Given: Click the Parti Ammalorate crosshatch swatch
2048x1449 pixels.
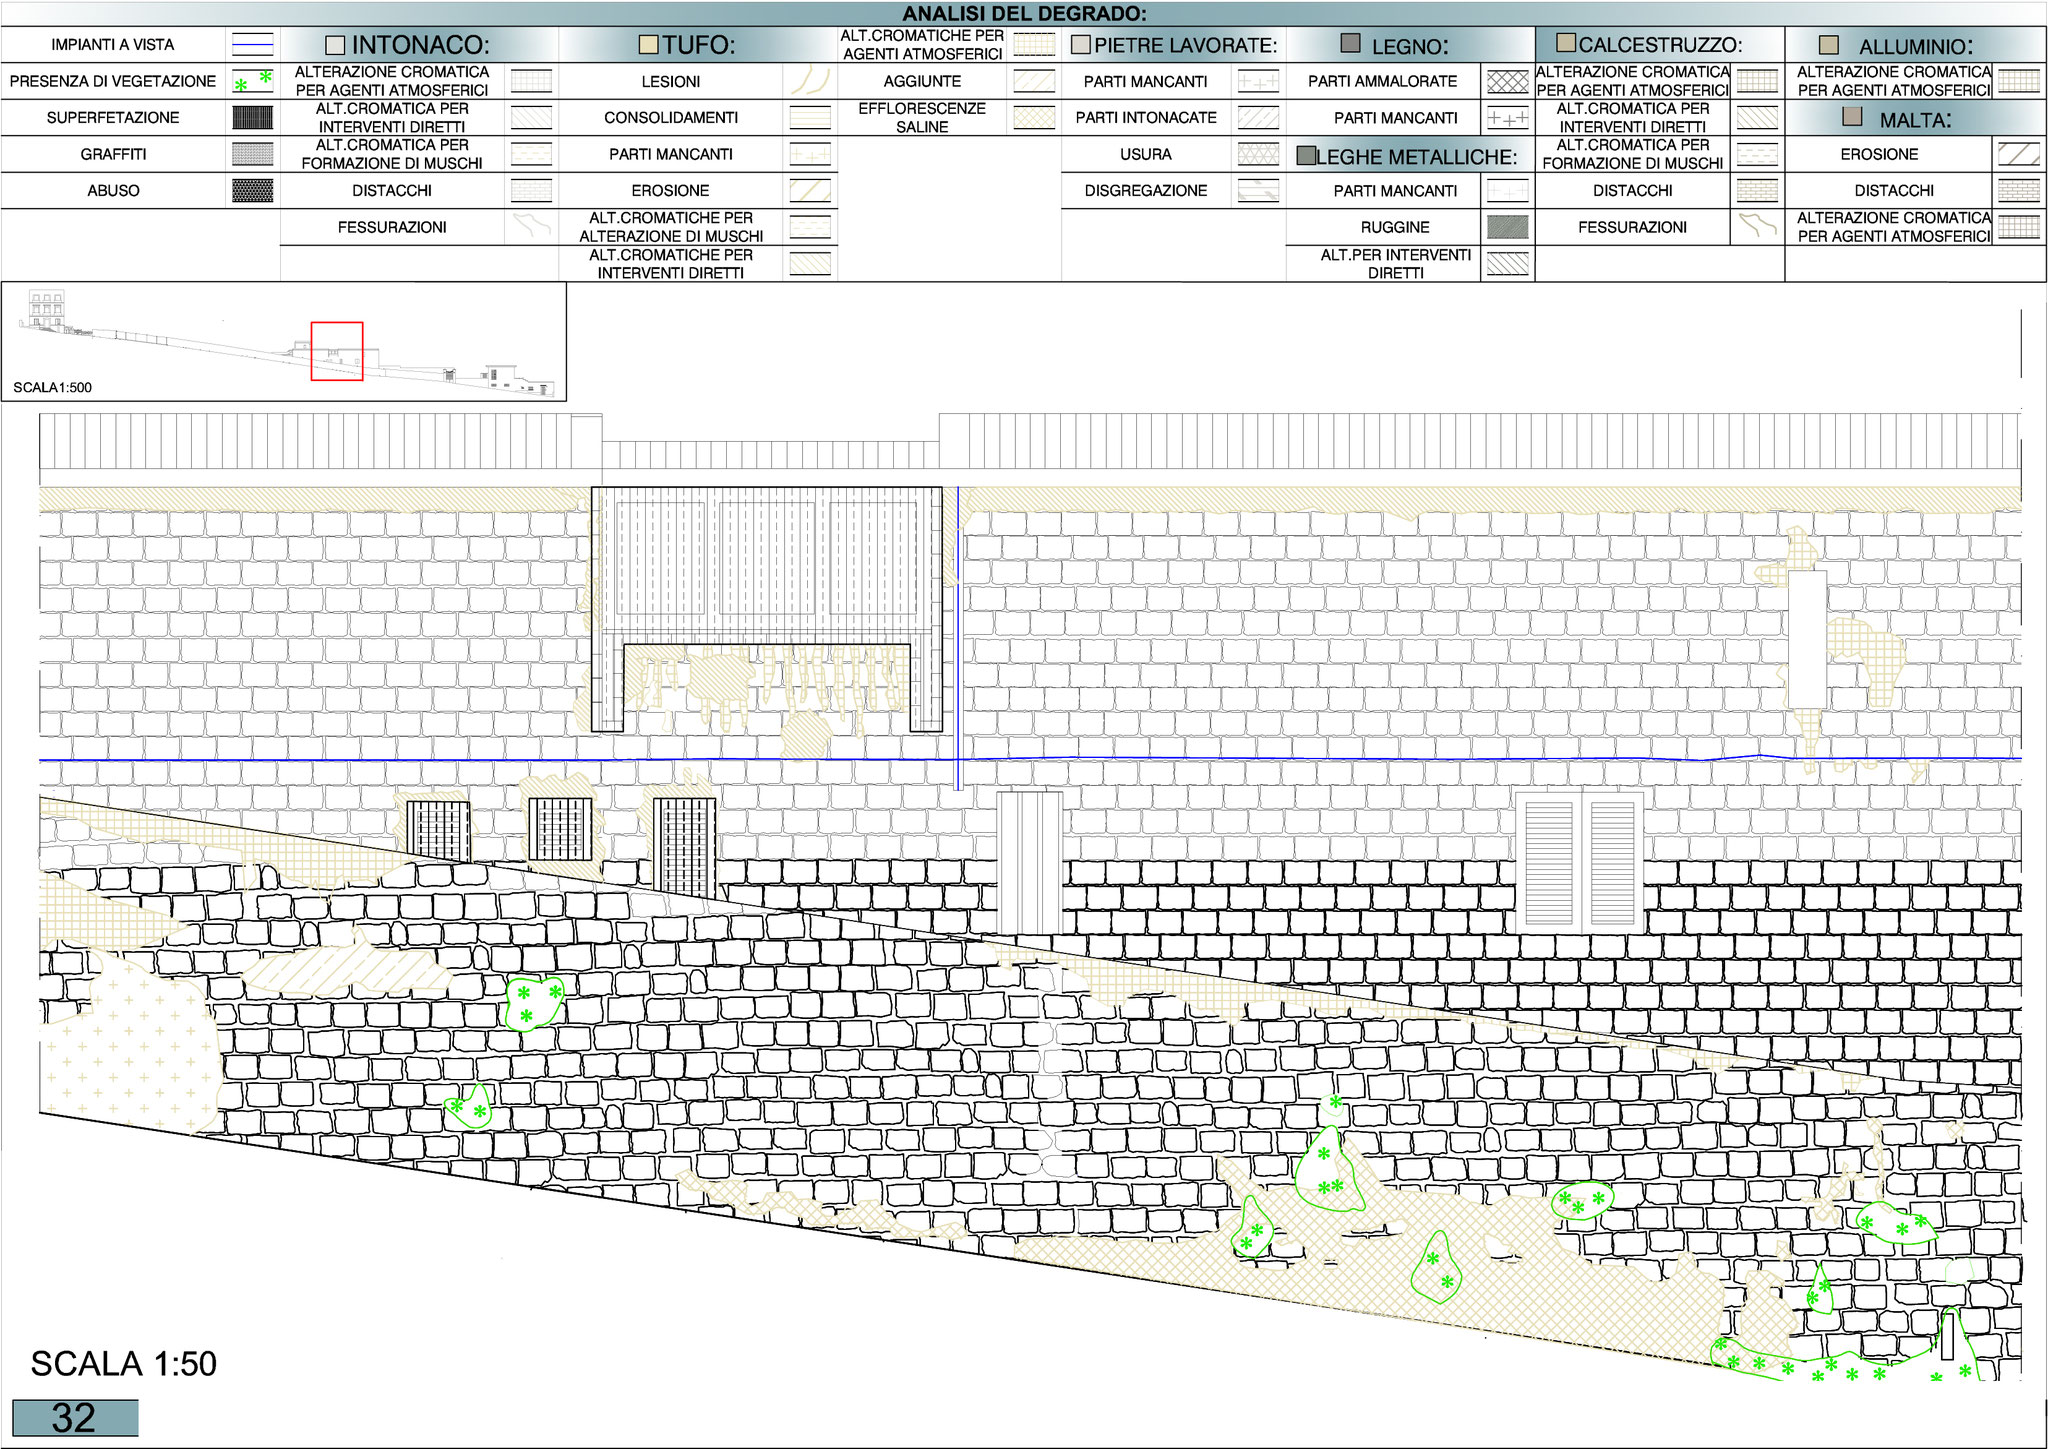Looking at the screenshot, I should coord(1507,82).
